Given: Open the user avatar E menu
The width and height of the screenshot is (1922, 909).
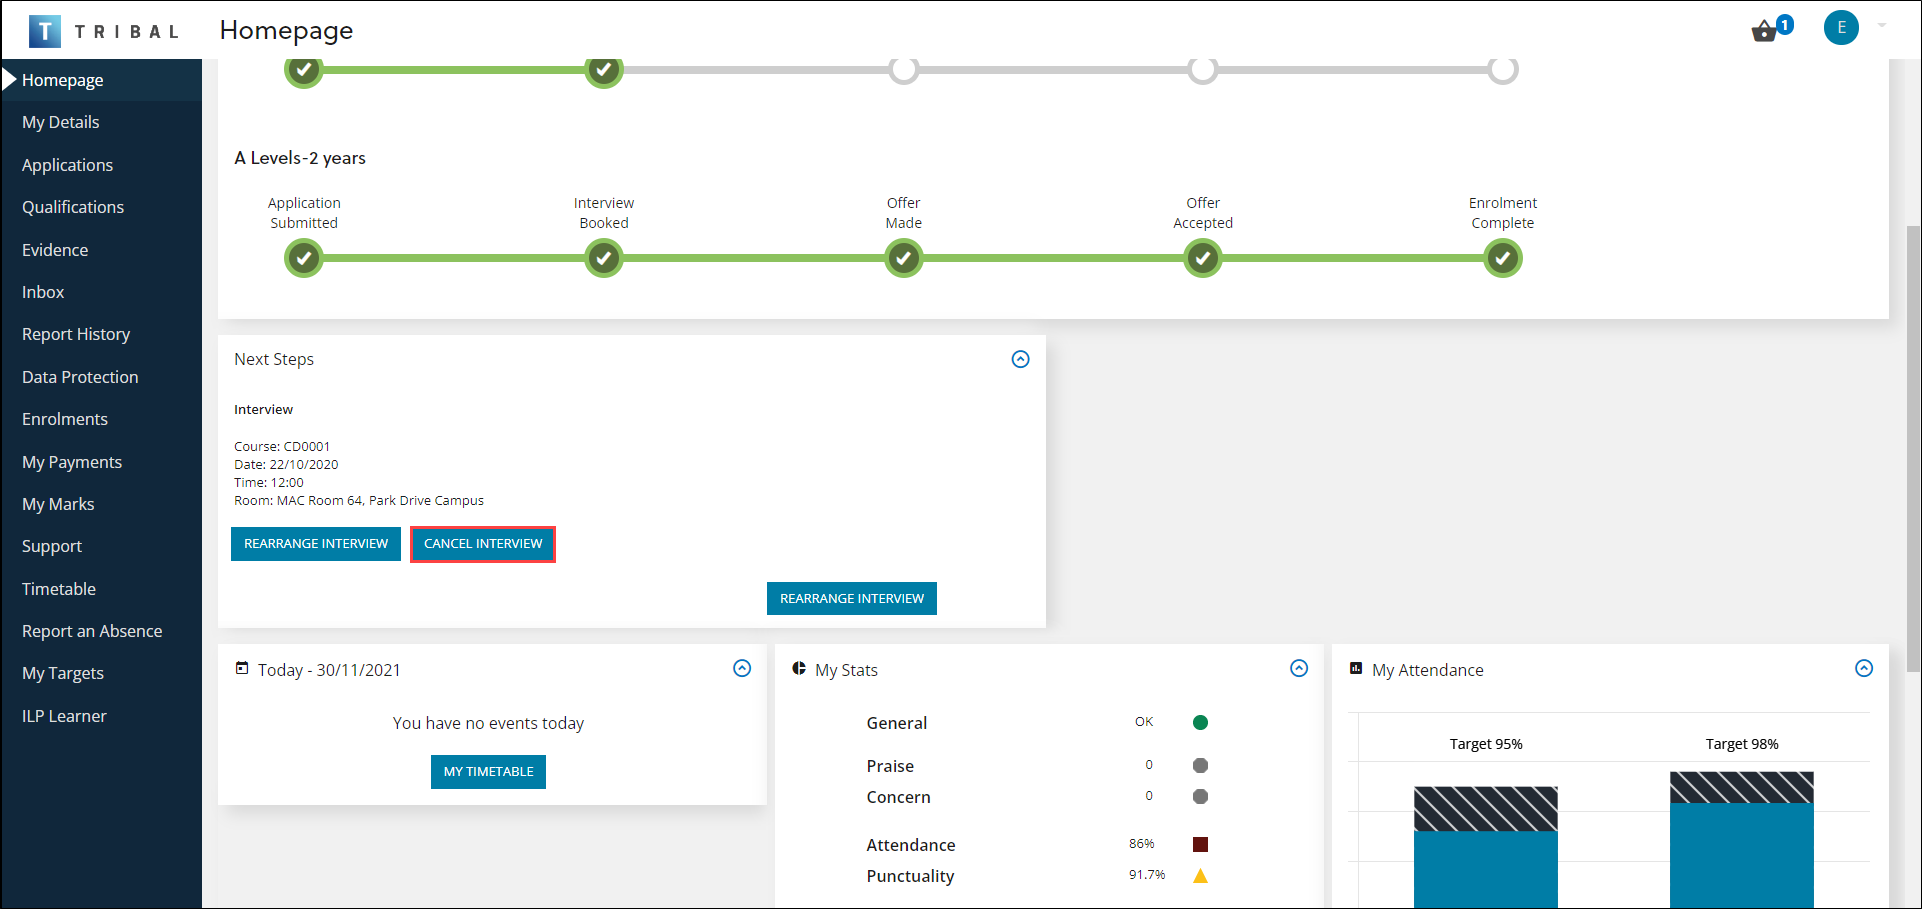Looking at the screenshot, I should pyautogui.click(x=1840, y=28).
